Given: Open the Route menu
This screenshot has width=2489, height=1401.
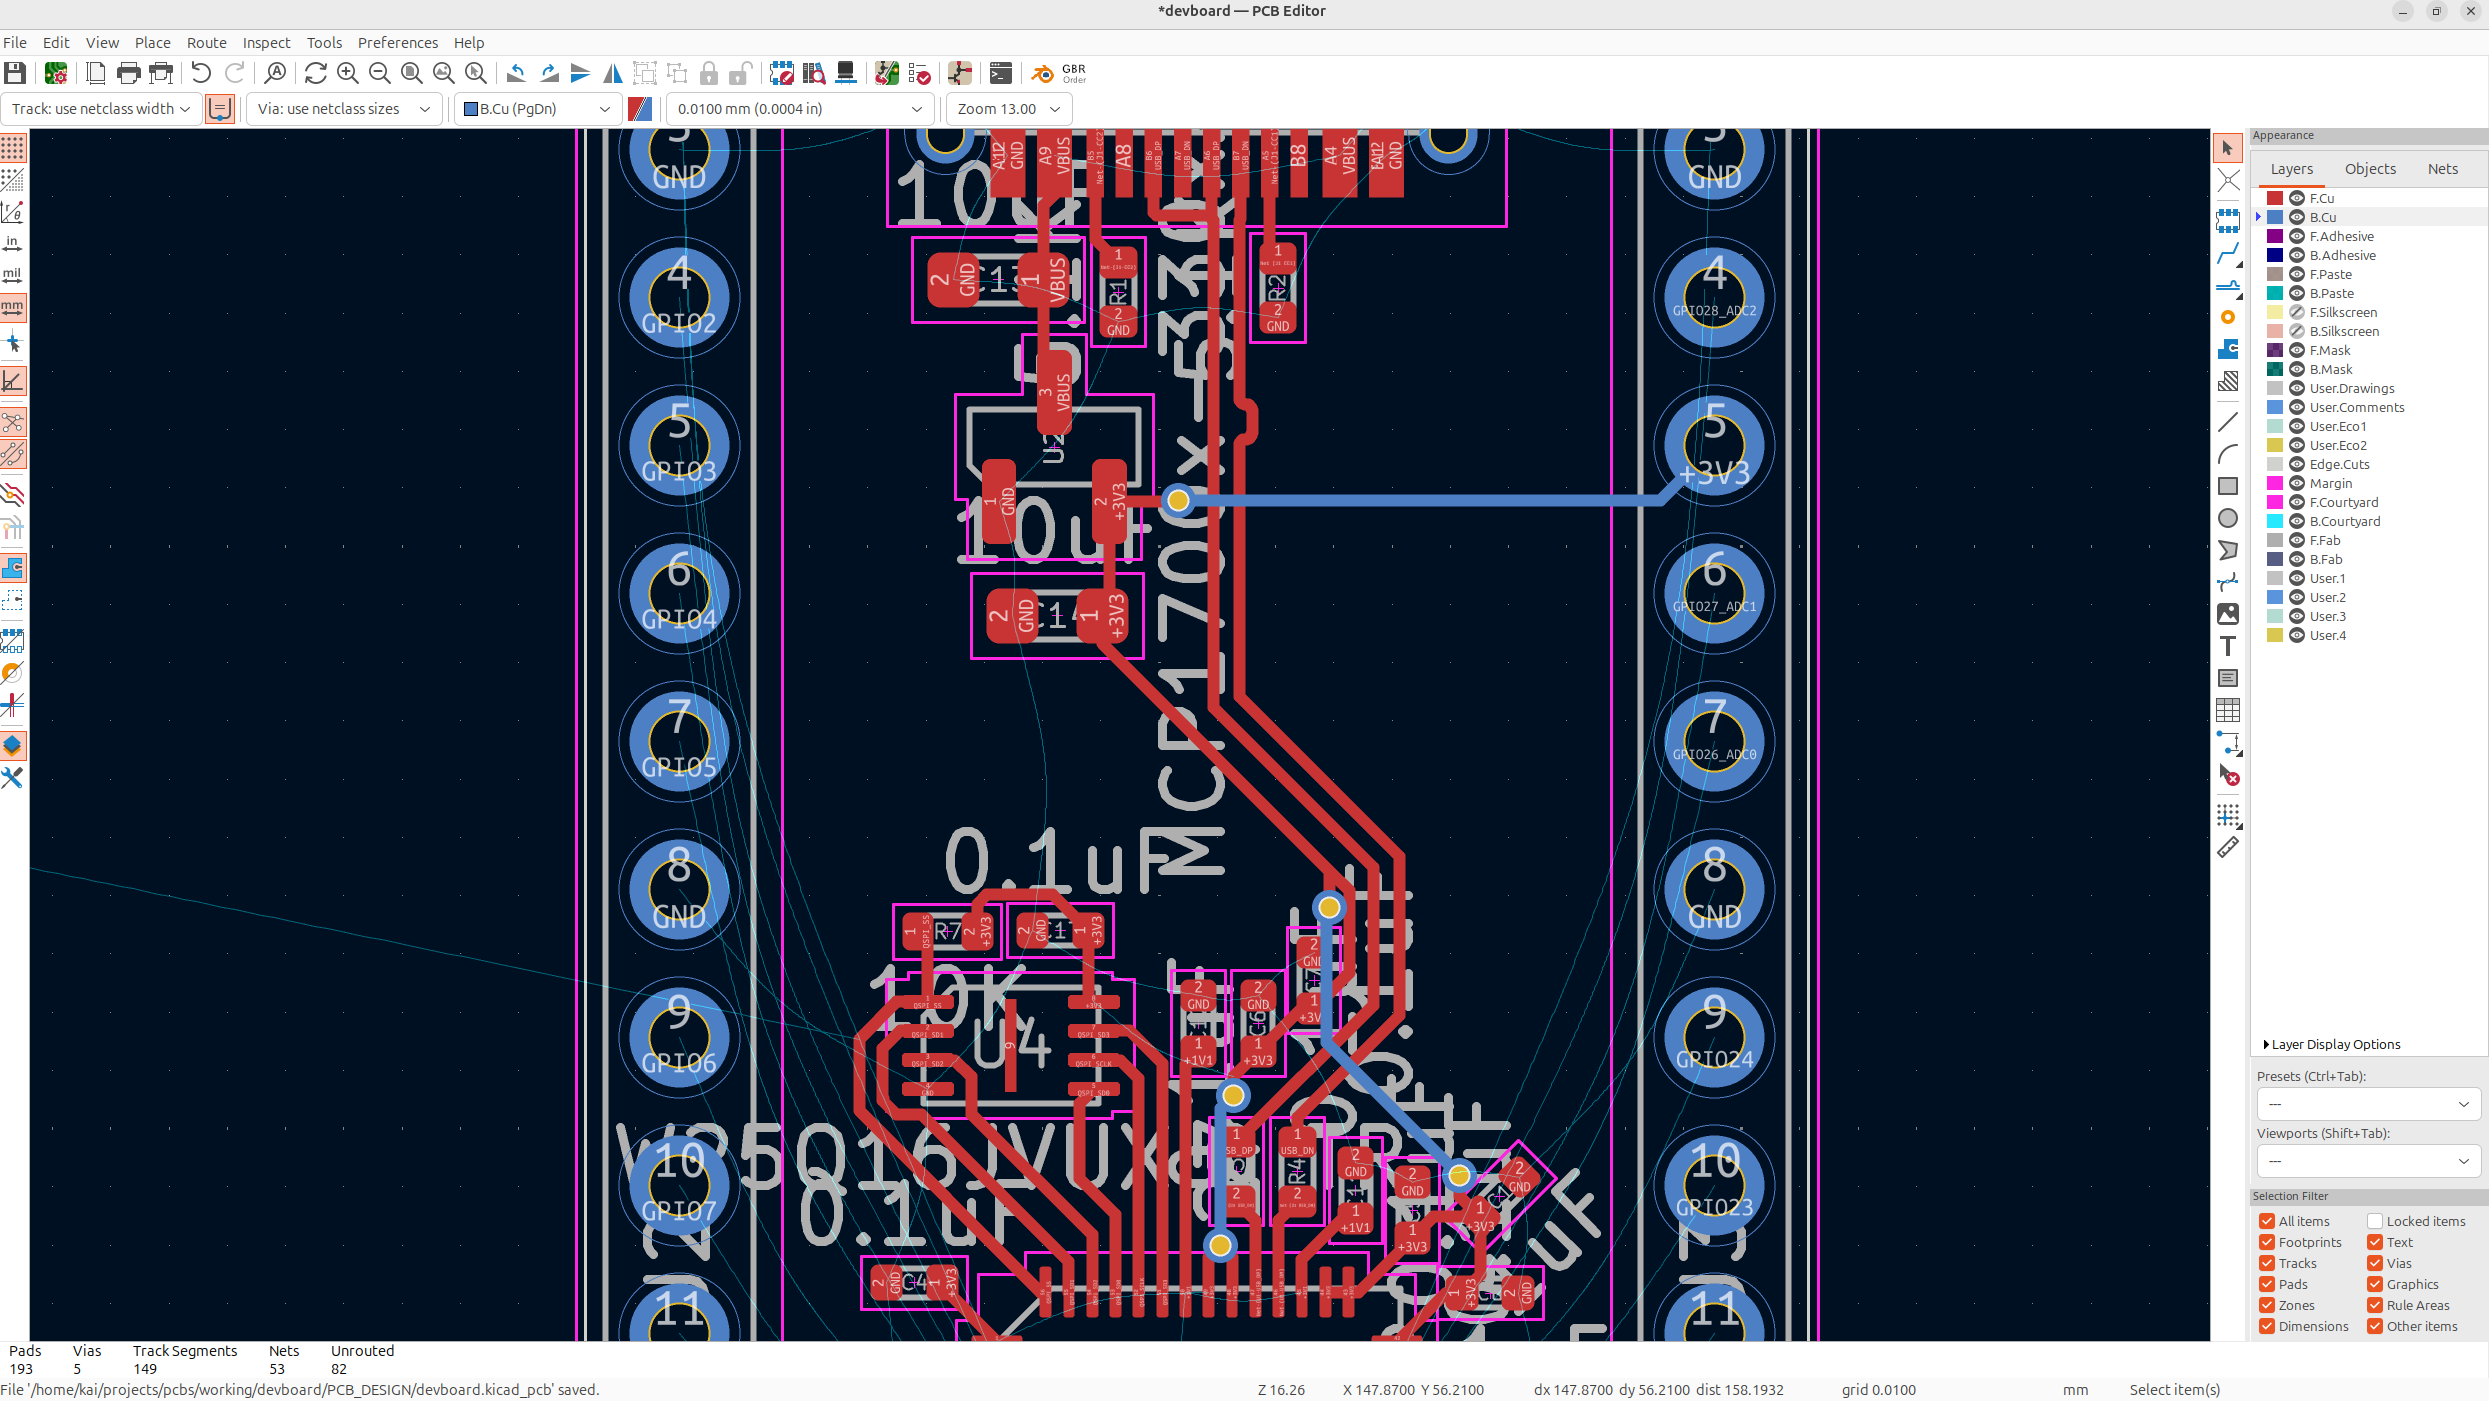Looking at the screenshot, I should pos(206,42).
